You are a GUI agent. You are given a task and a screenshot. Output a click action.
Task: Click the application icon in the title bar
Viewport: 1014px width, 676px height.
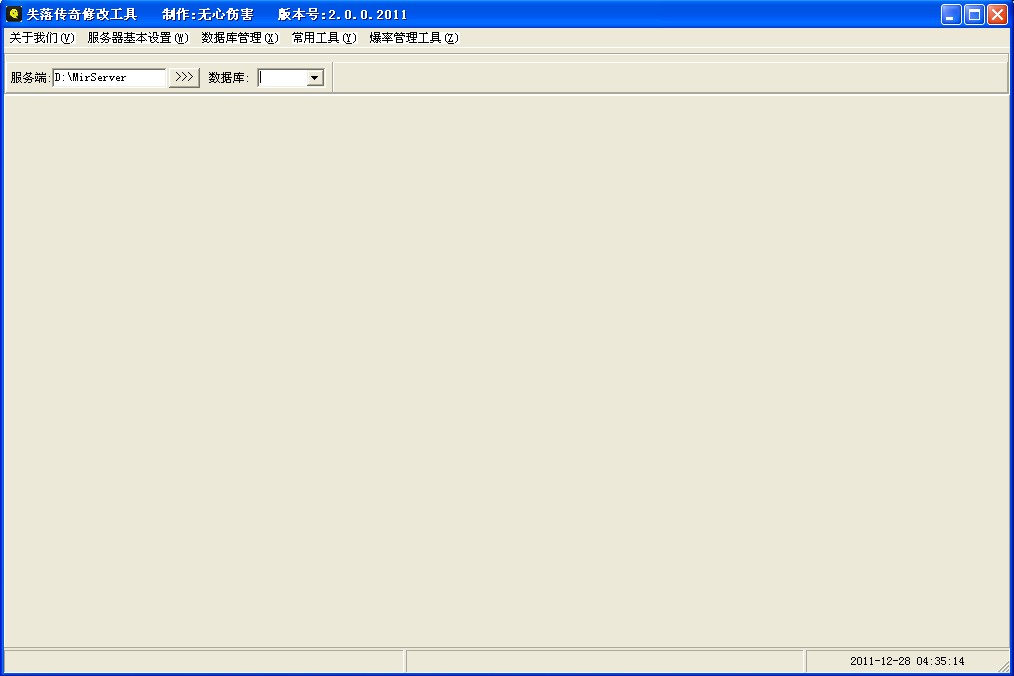pos(14,14)
